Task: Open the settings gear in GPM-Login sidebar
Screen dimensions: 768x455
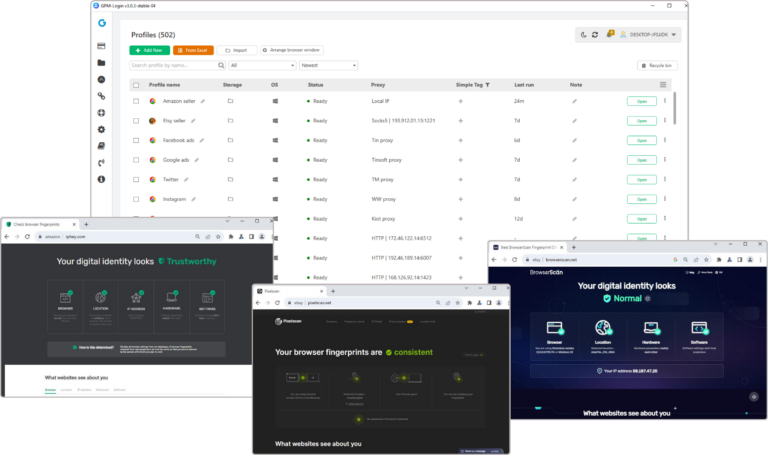Action: coord(101,129)
